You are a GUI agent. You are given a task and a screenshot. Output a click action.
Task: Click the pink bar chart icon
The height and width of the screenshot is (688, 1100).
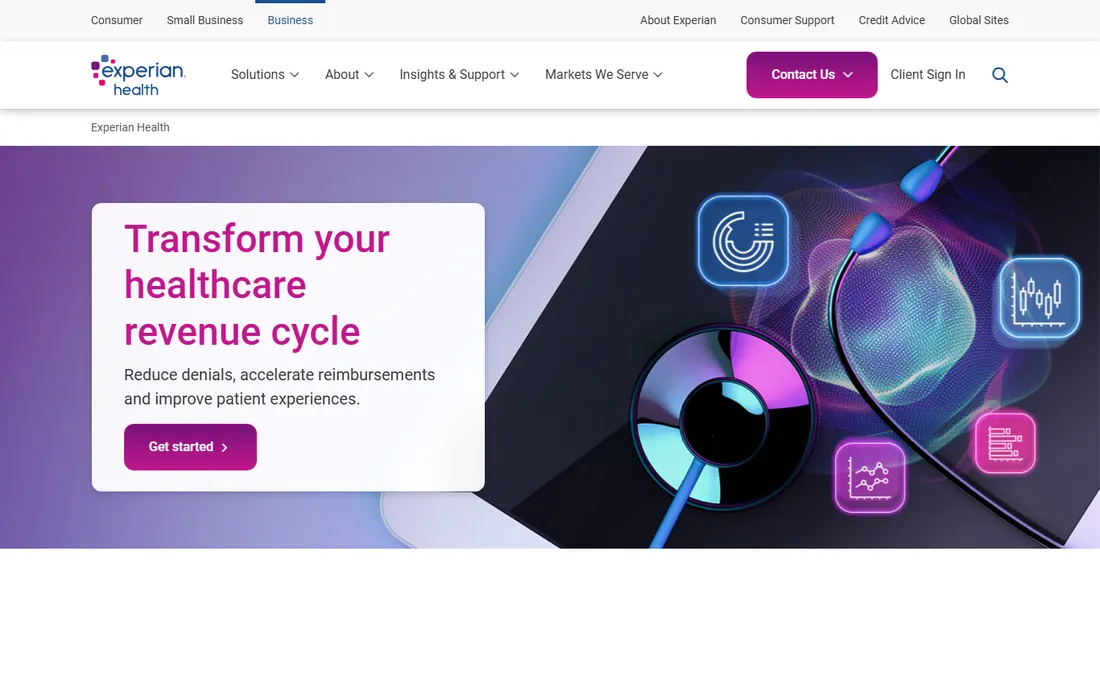tap(1005, 443)
